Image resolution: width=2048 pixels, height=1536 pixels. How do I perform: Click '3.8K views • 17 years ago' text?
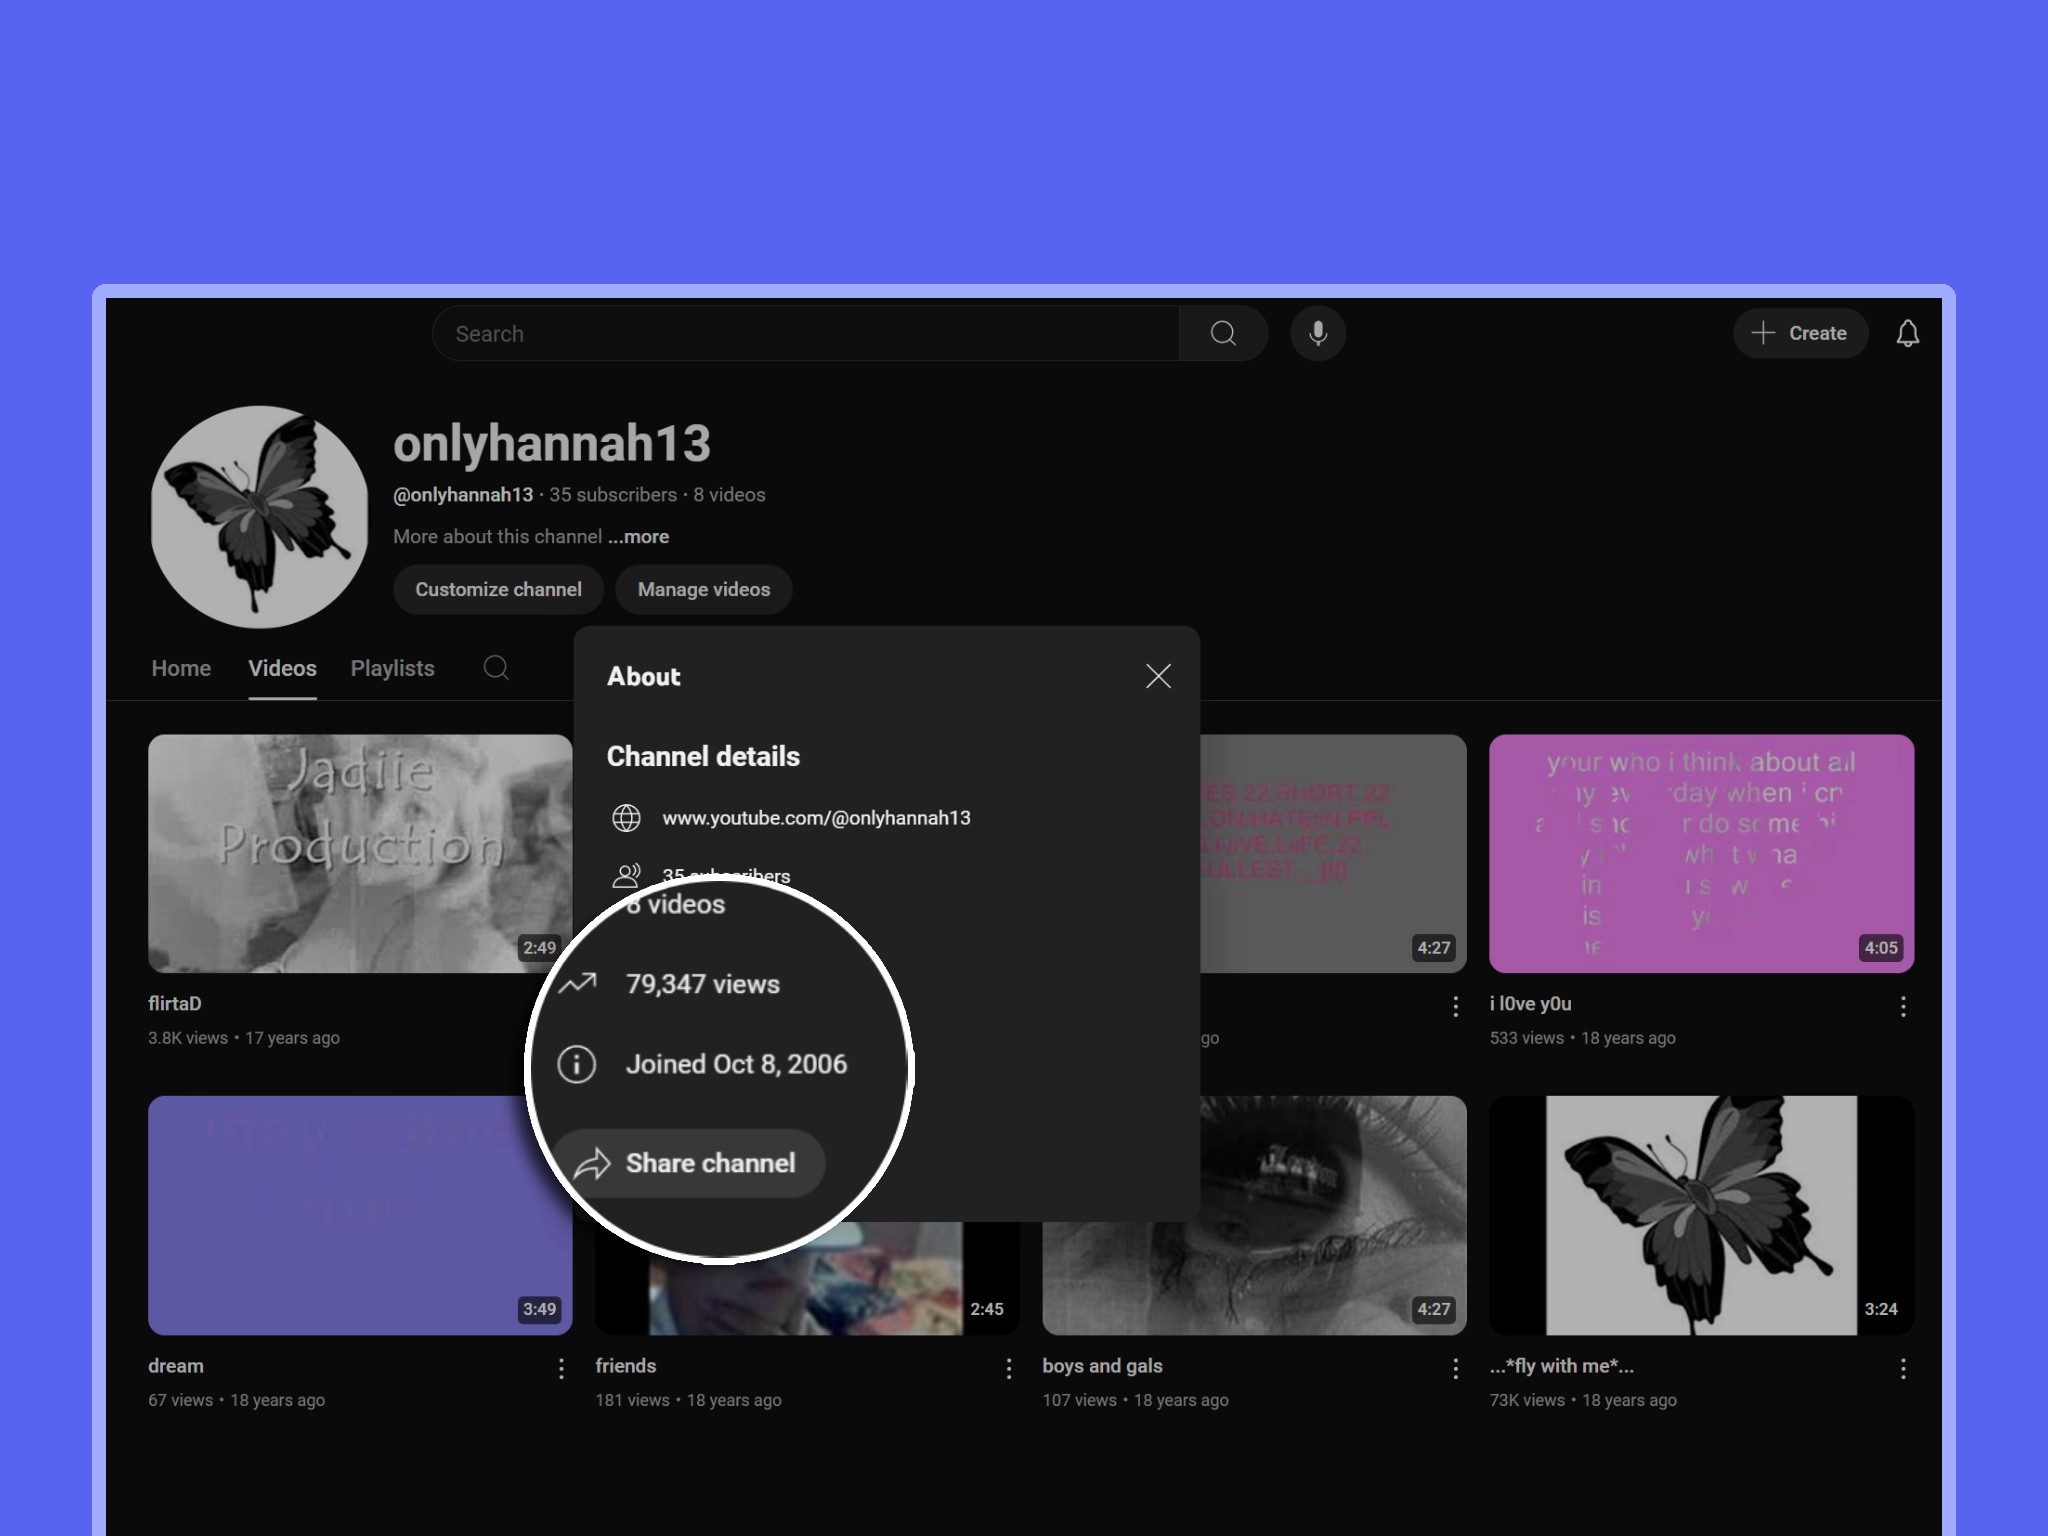point(244,1038)
